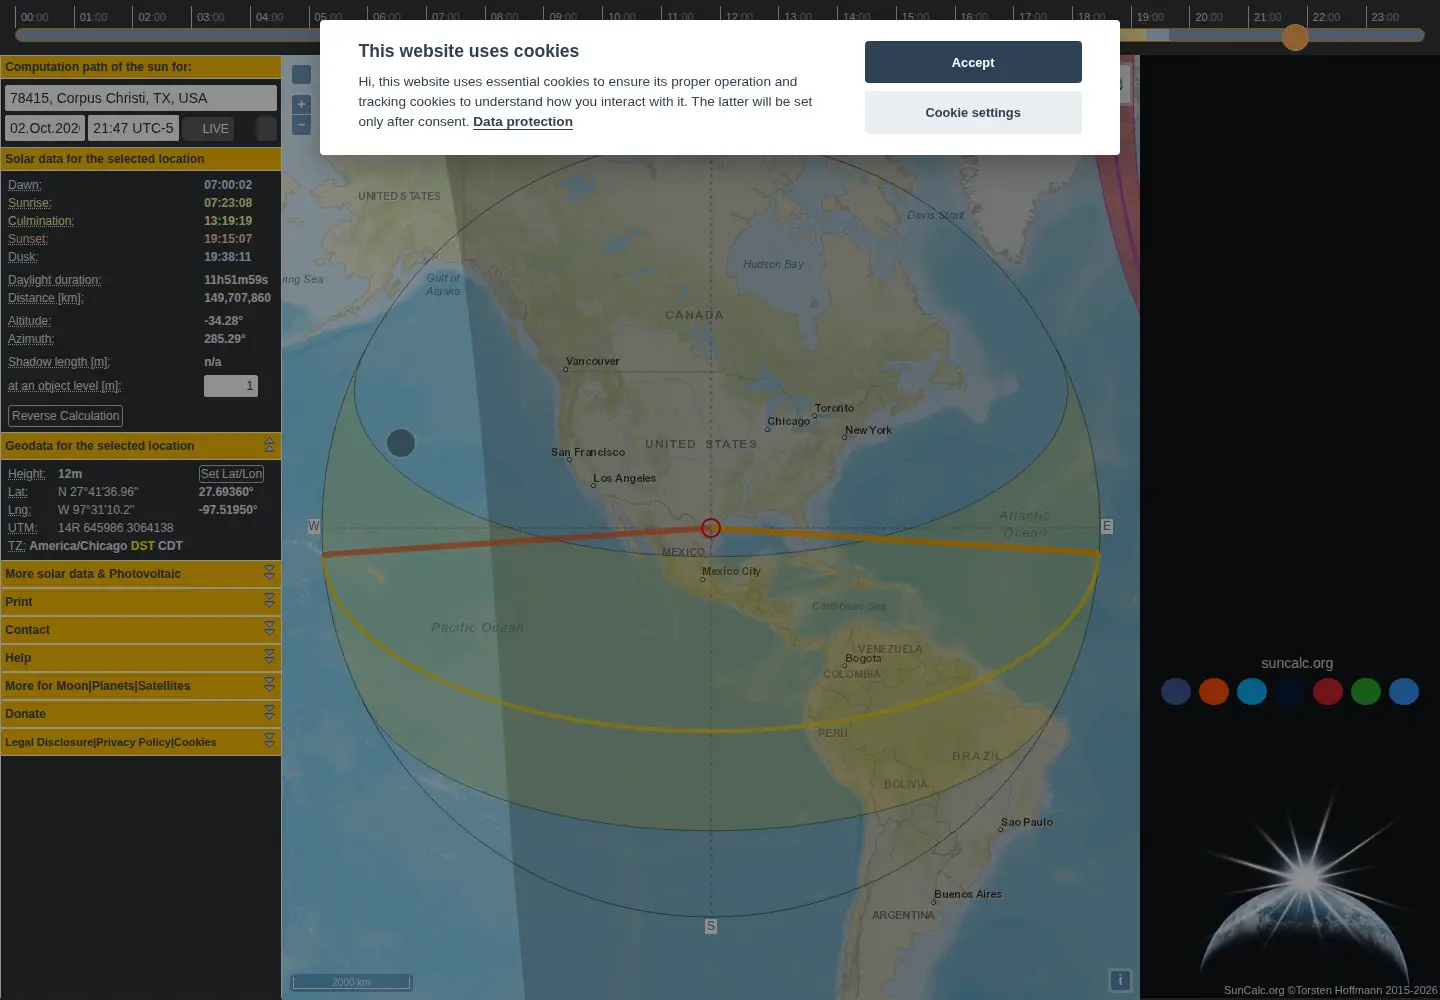Open the map info 'i' button
This screenshot has height=1000, width=1440.
click(x=1120, y=980)
